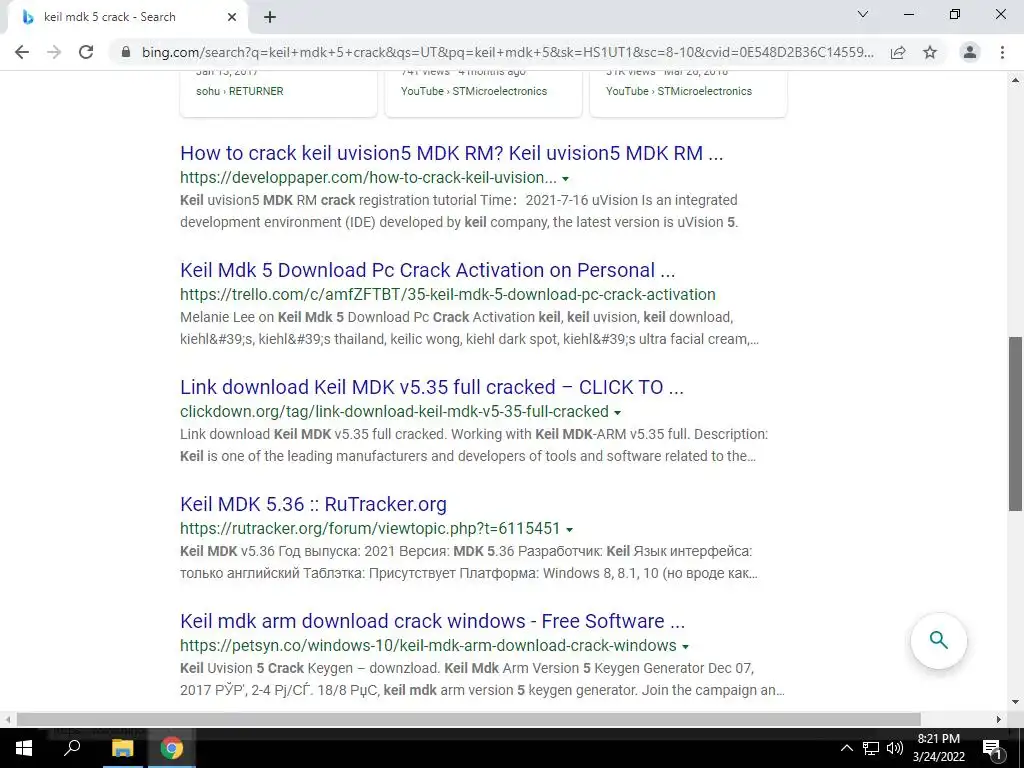Bookmark this page with the star icon
Image resolution: width=1024 pixels, height=768 pixels.
(930, 52)
